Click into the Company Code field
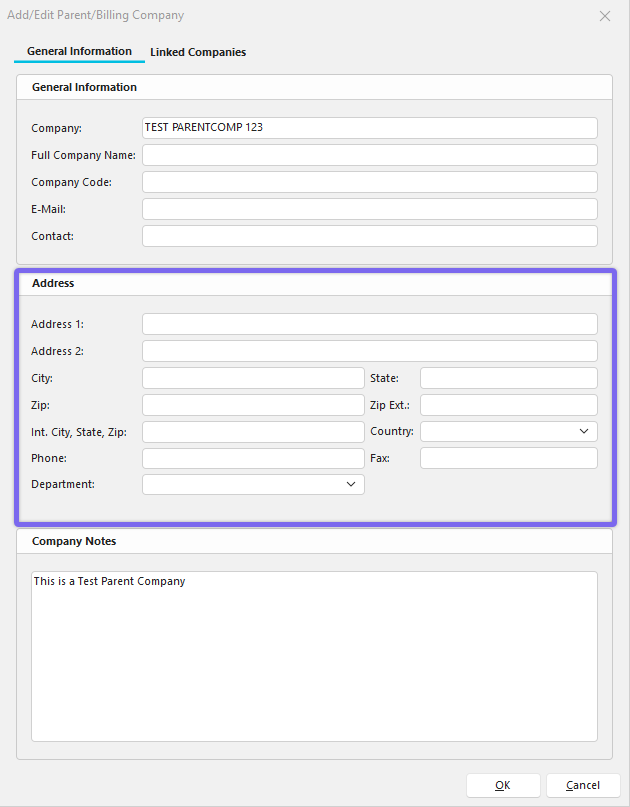This screenshot has width=630, height=807. click(369, 182)
